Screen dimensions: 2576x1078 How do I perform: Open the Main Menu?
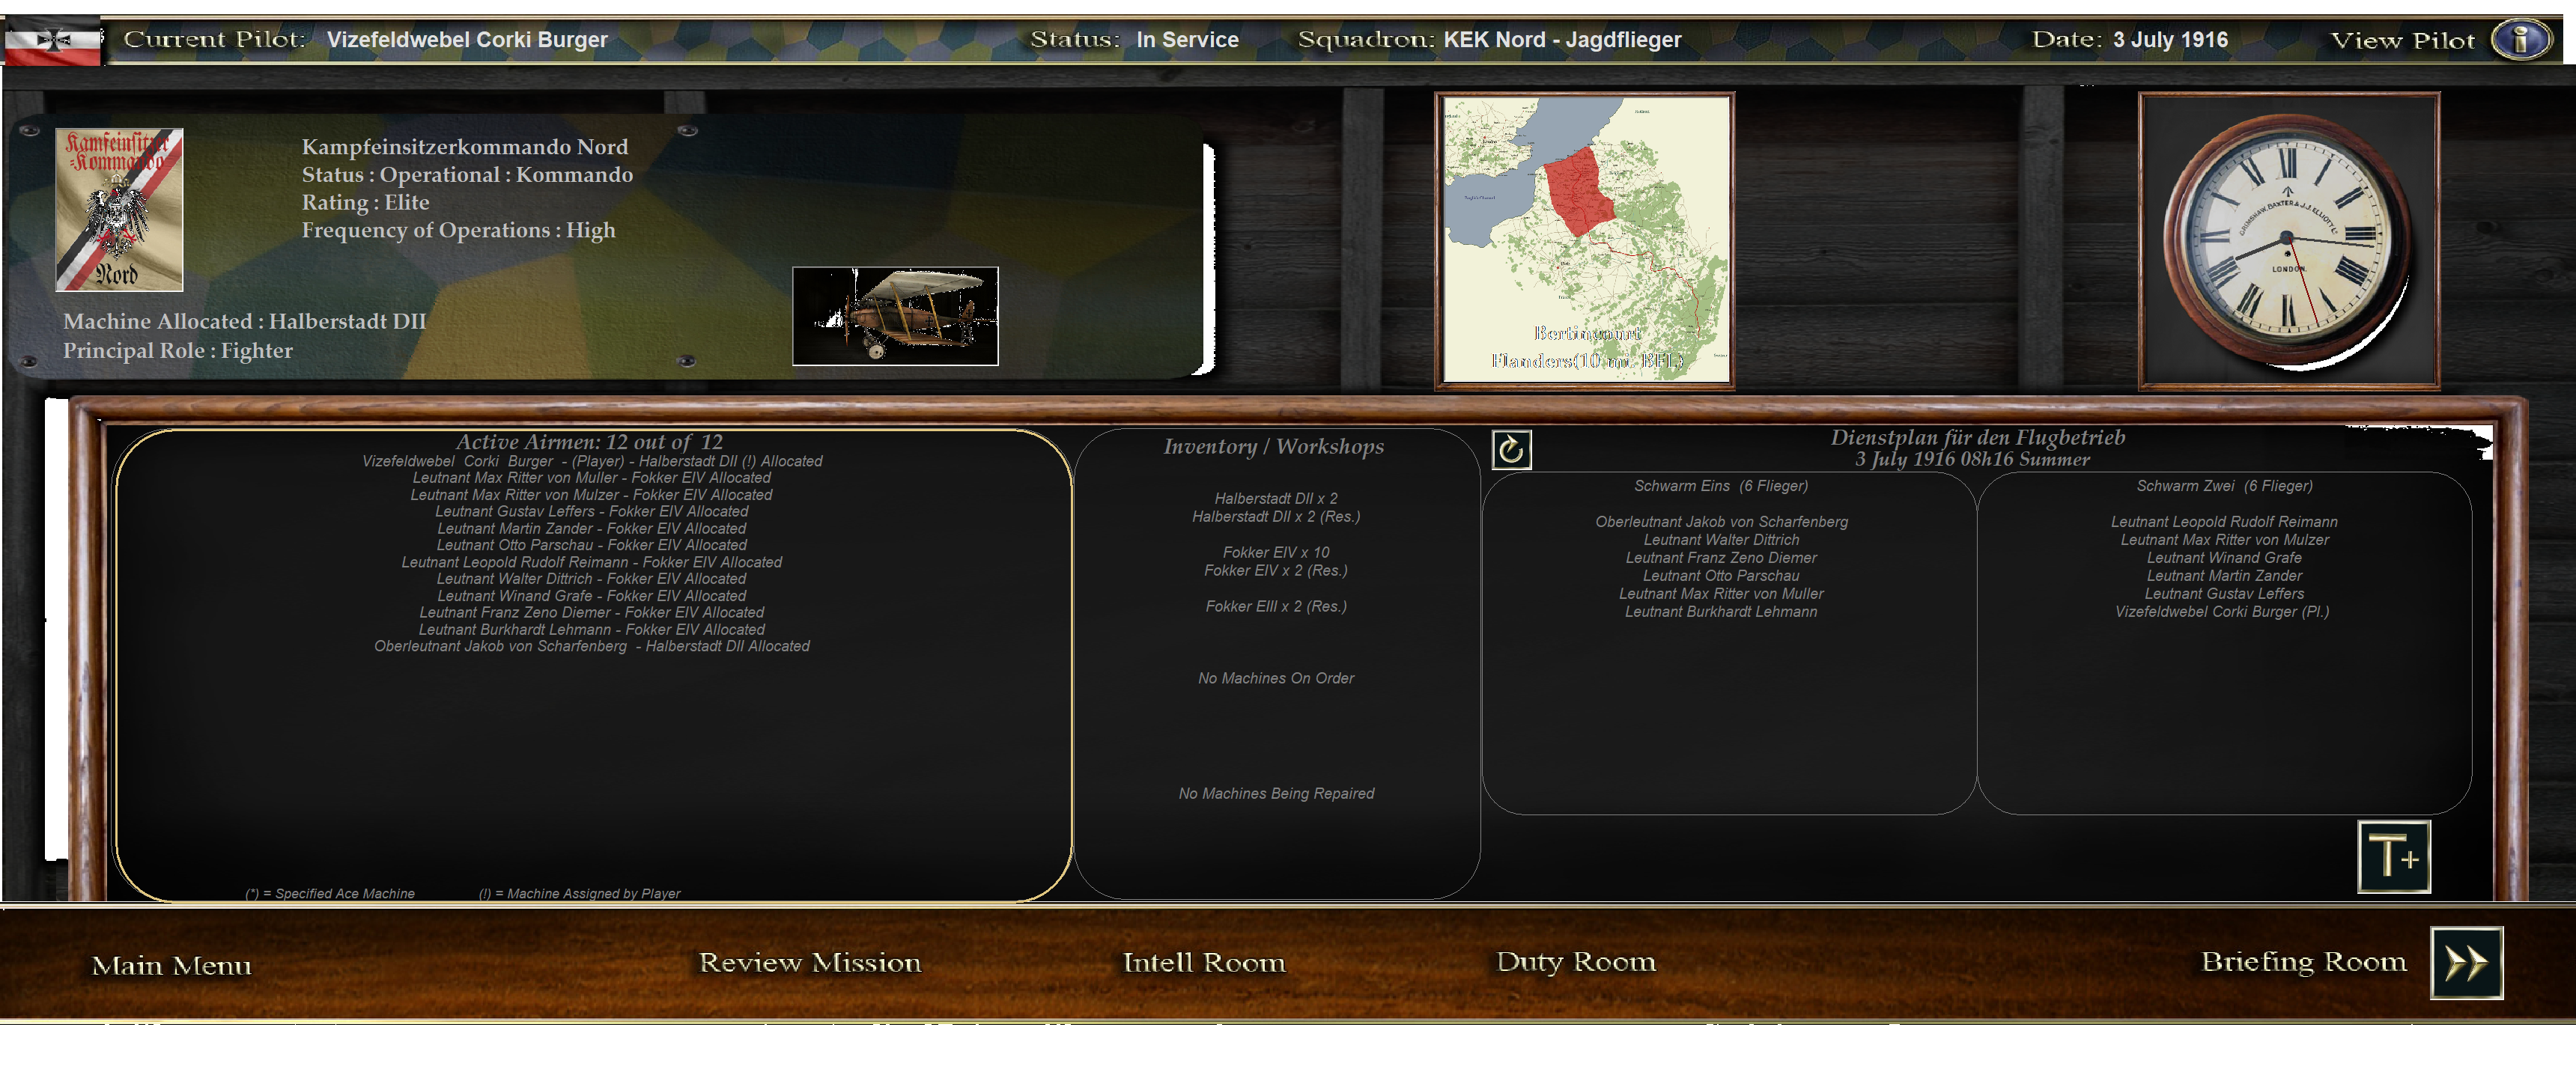point(171,965)
